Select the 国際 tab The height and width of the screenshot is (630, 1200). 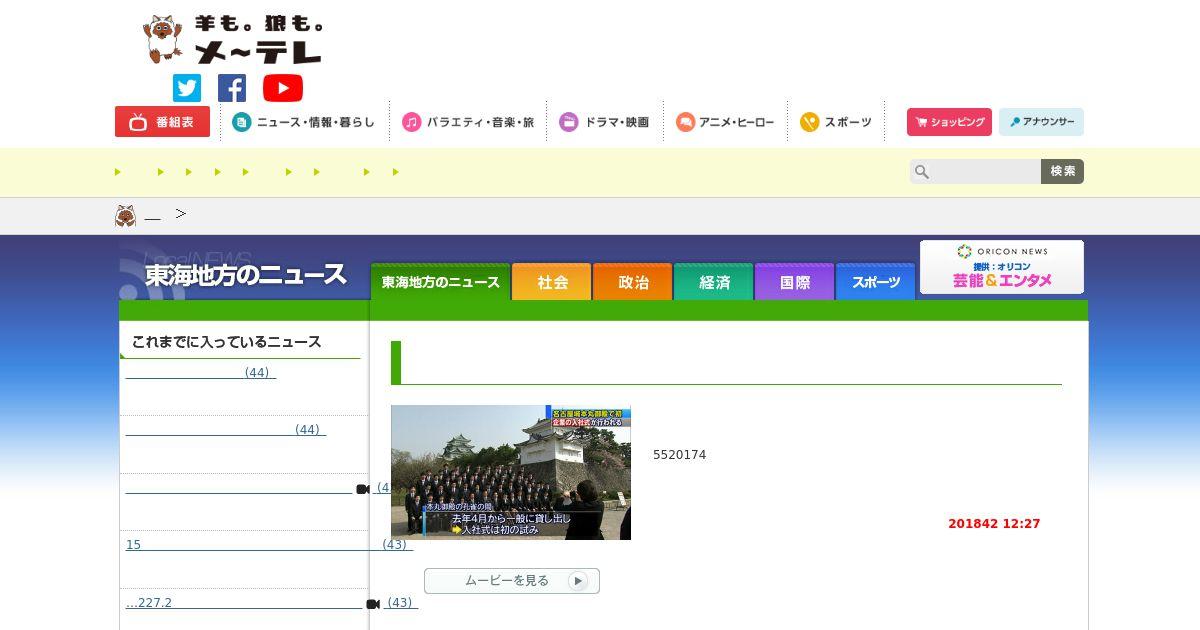click(795, 282)
